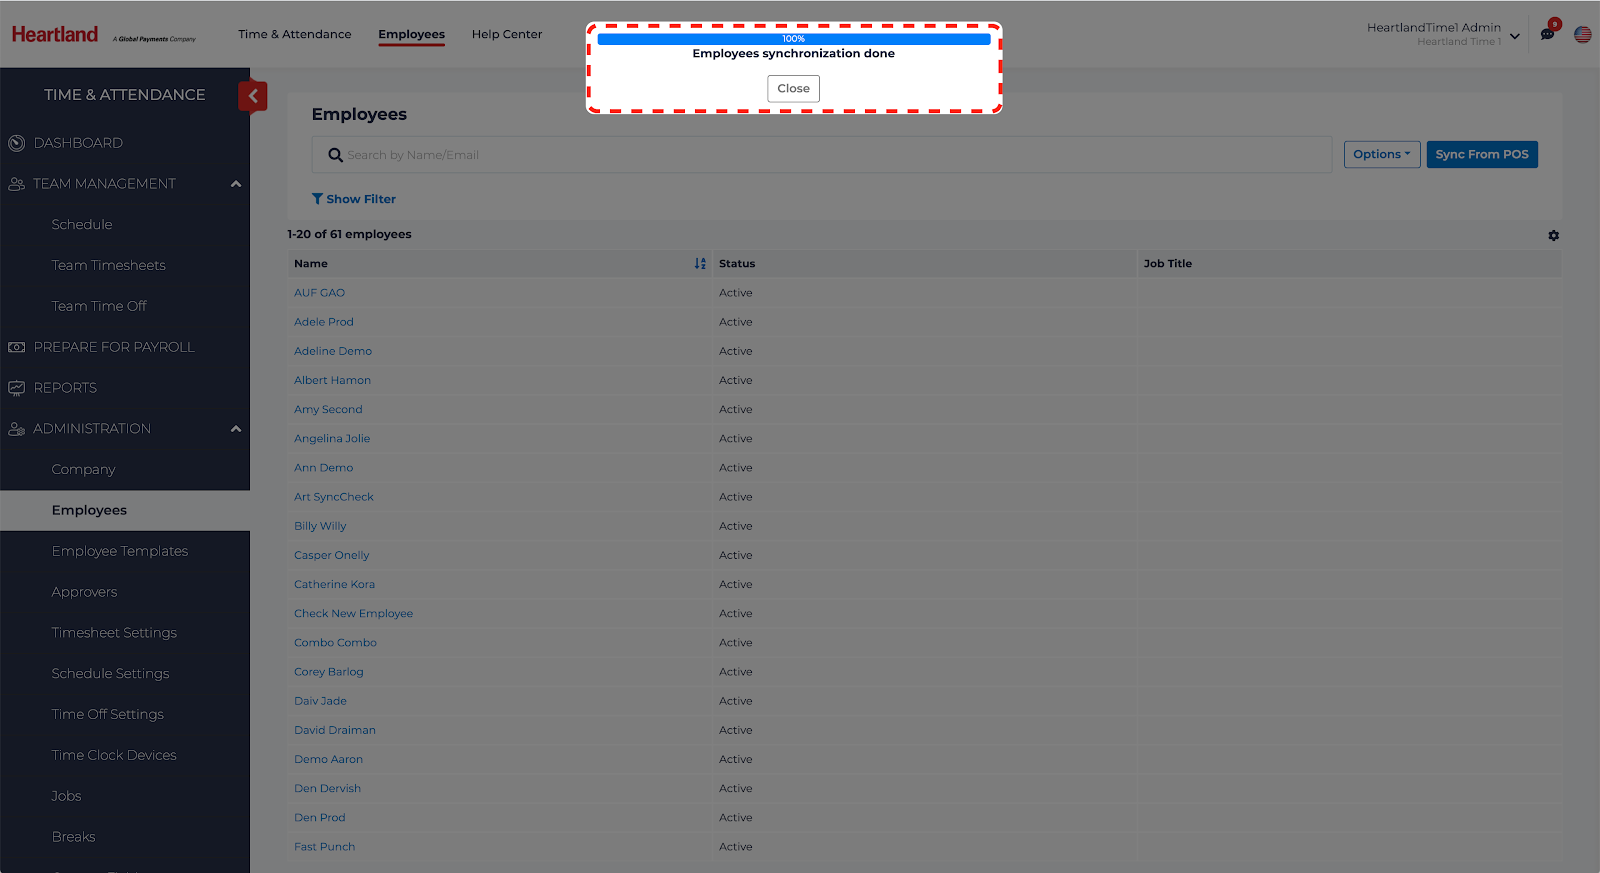Expand the HeartlandTime1 Admin user menu

coord(1514,36)
